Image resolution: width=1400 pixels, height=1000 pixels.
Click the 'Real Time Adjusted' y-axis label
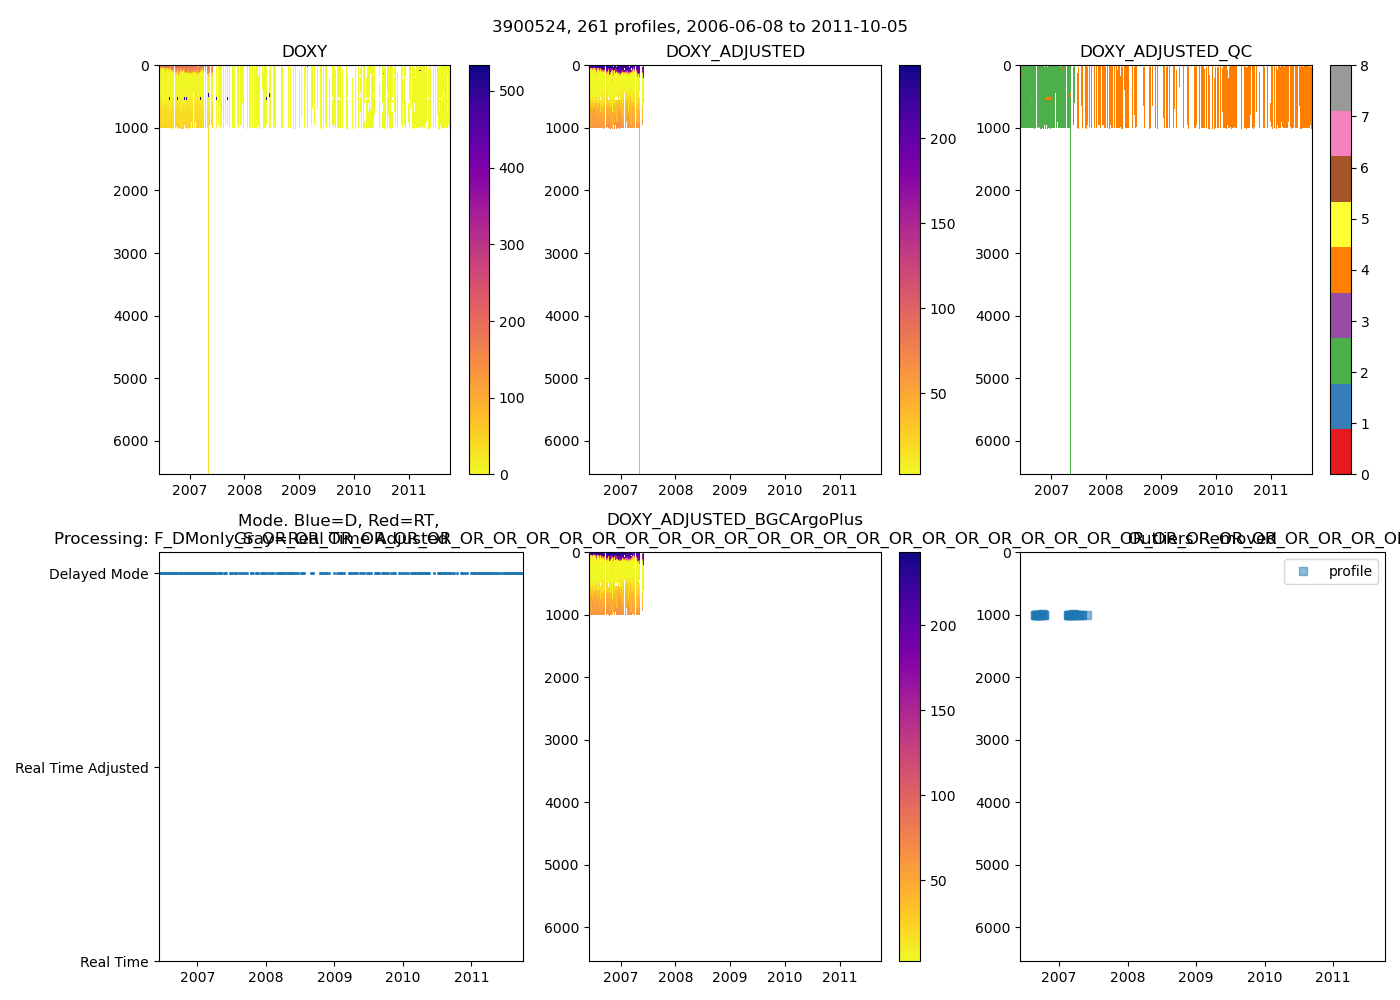[82, 768]
